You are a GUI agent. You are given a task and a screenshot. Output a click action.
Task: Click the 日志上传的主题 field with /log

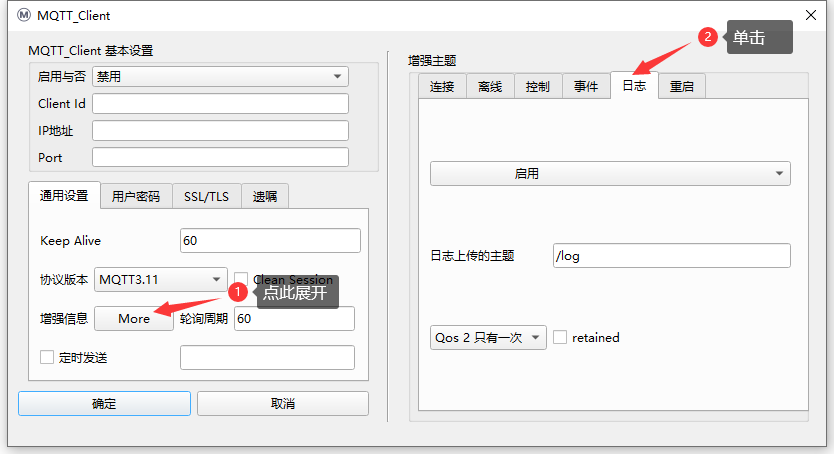tap(672, 256)
